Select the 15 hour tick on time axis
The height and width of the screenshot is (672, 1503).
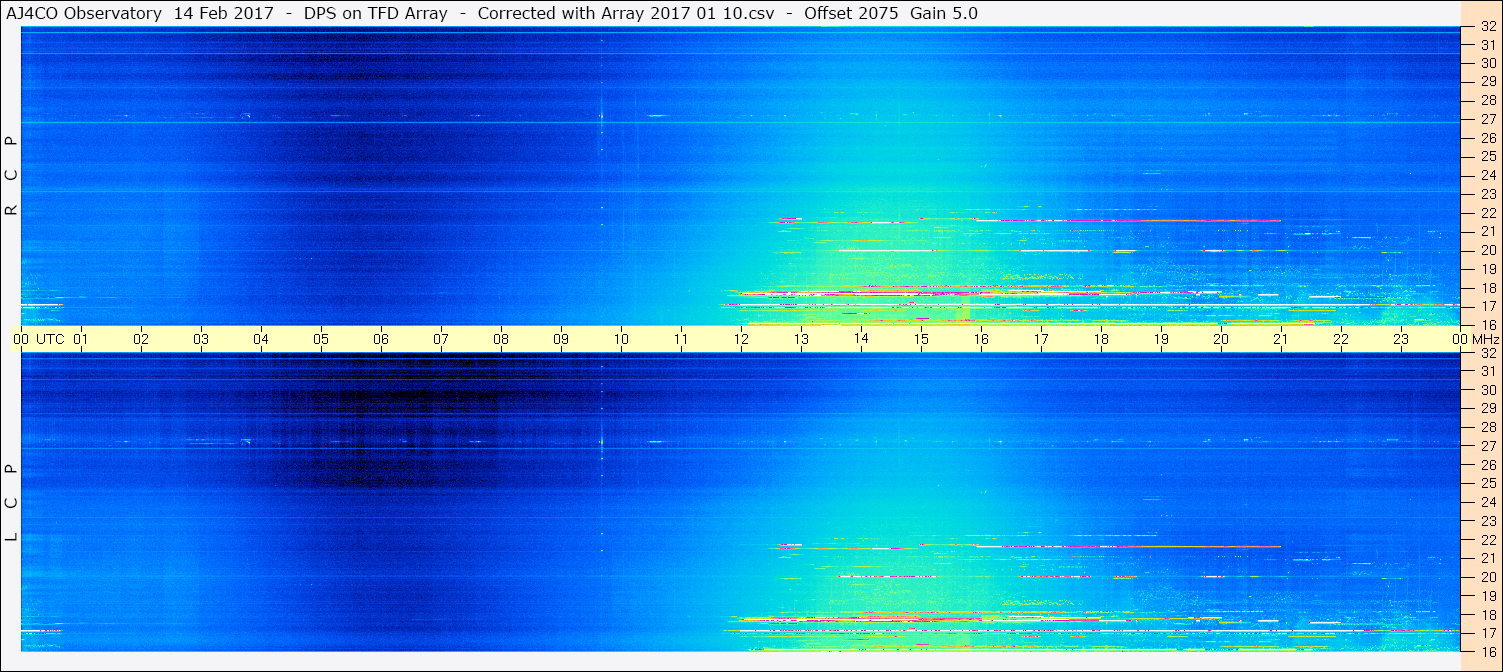coord(921,339)
